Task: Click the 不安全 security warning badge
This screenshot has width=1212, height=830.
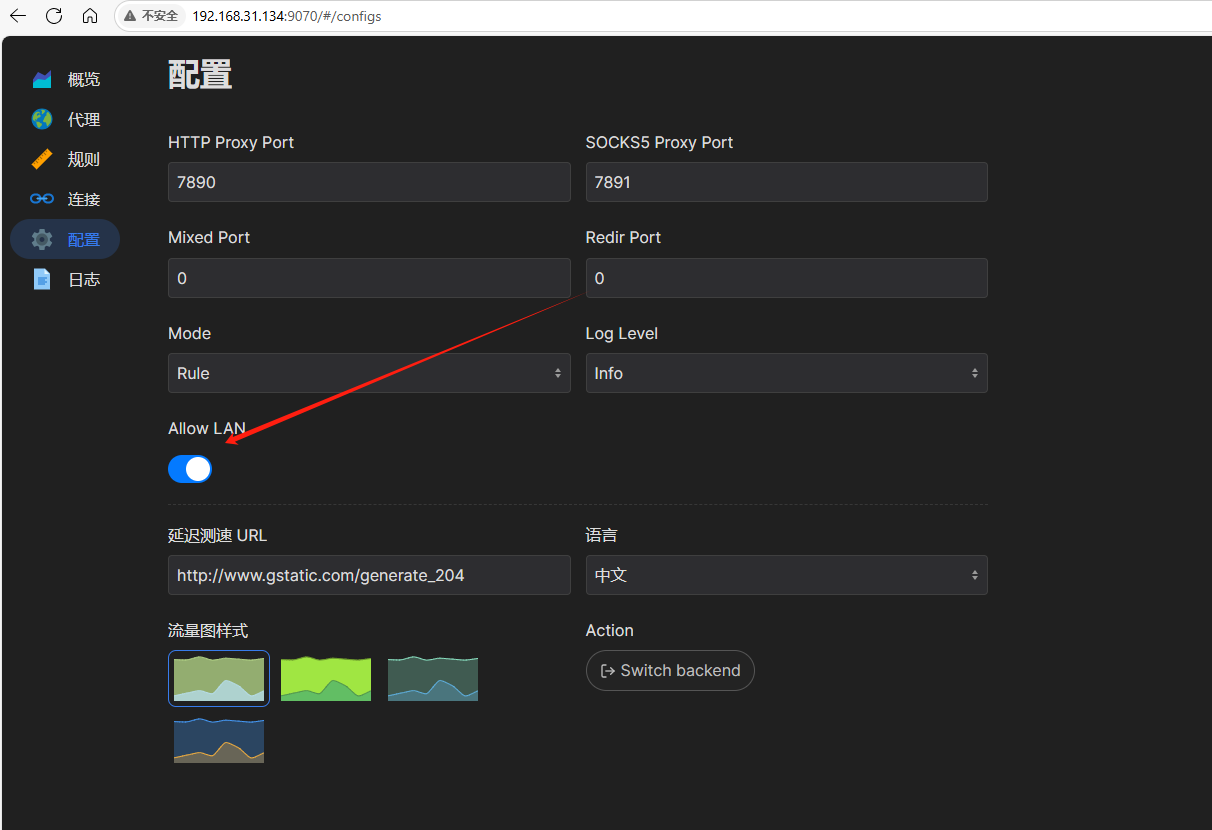Action: pos(151,16)
